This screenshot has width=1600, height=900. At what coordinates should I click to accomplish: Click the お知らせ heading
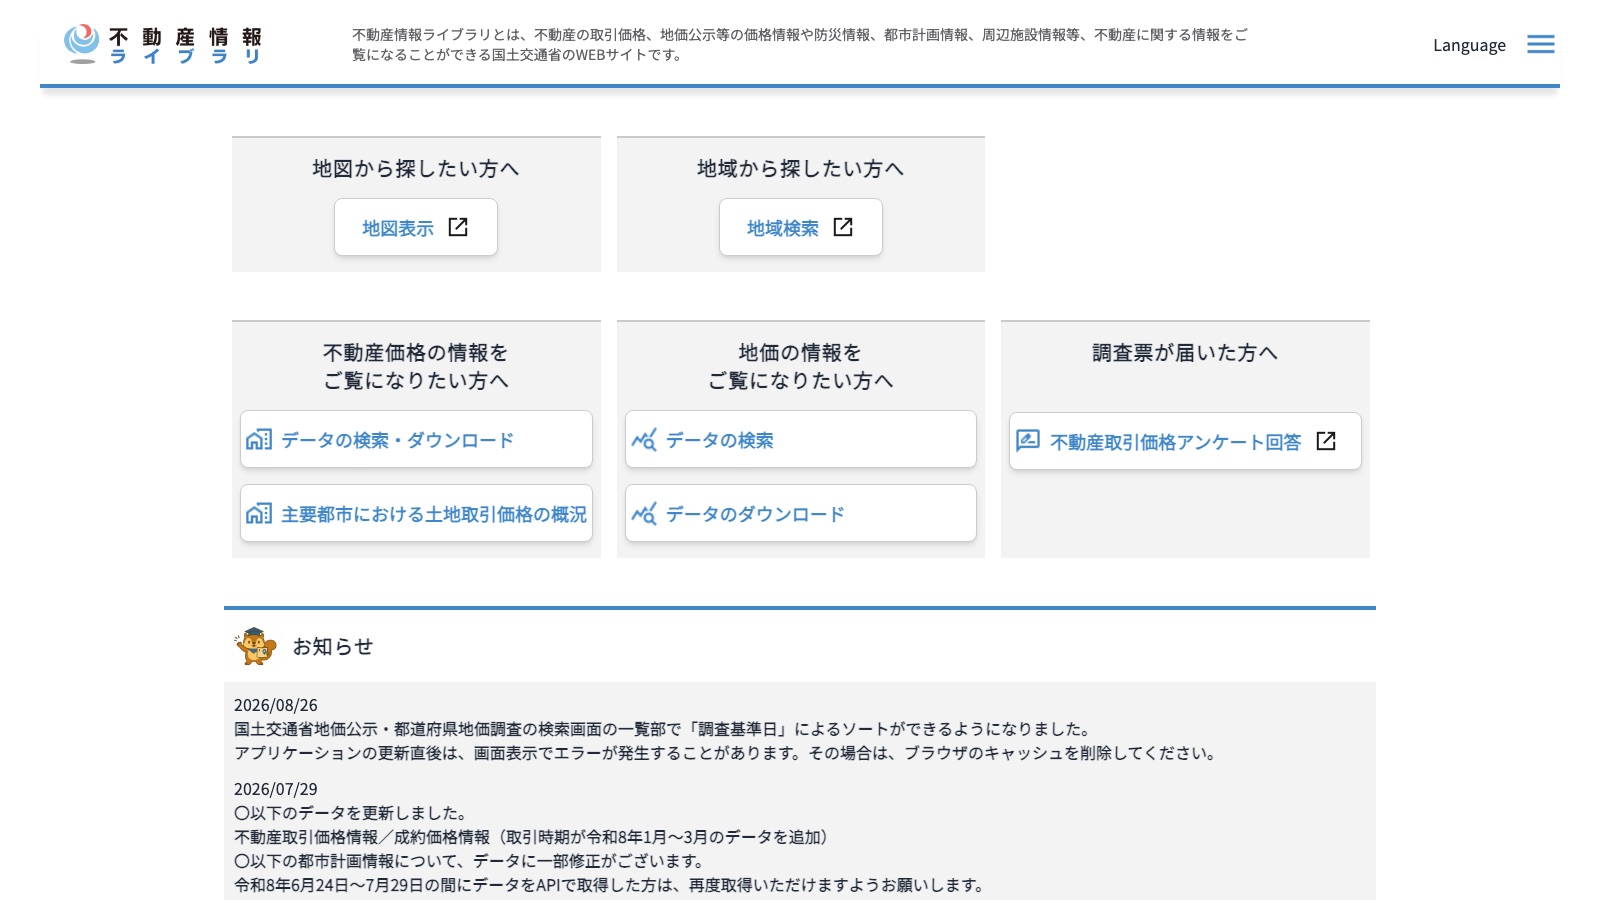tap(332, 646)
